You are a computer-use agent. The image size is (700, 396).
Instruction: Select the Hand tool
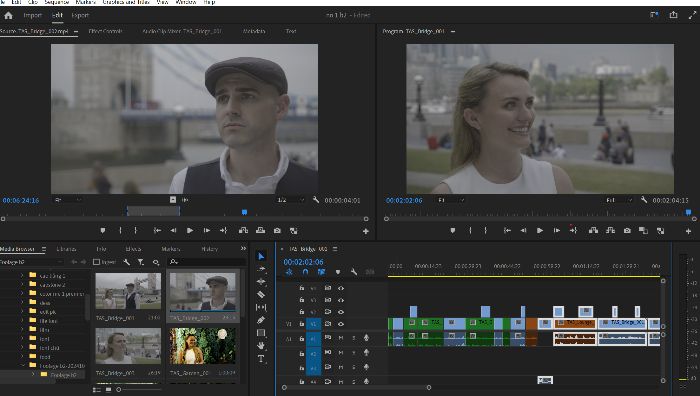point(262,346)
